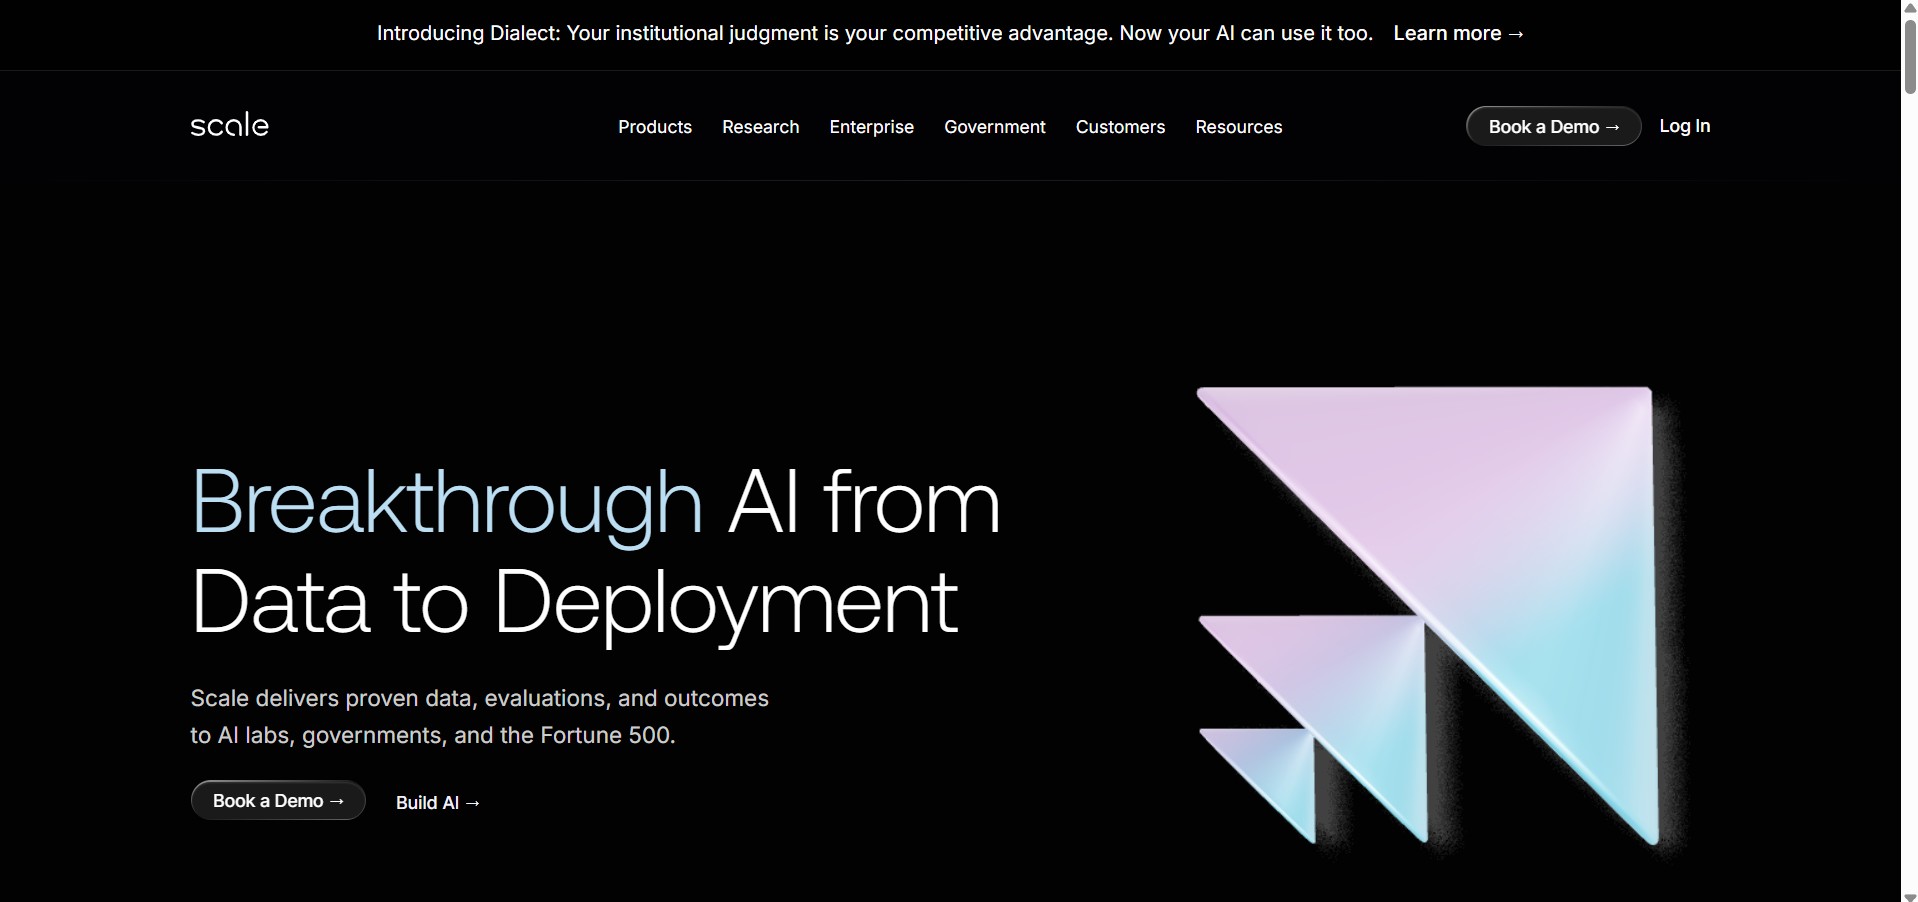This screenshot has height=902, width=1918.
Task: Open the Resources menu in navbar
Action: (1238, 127)
